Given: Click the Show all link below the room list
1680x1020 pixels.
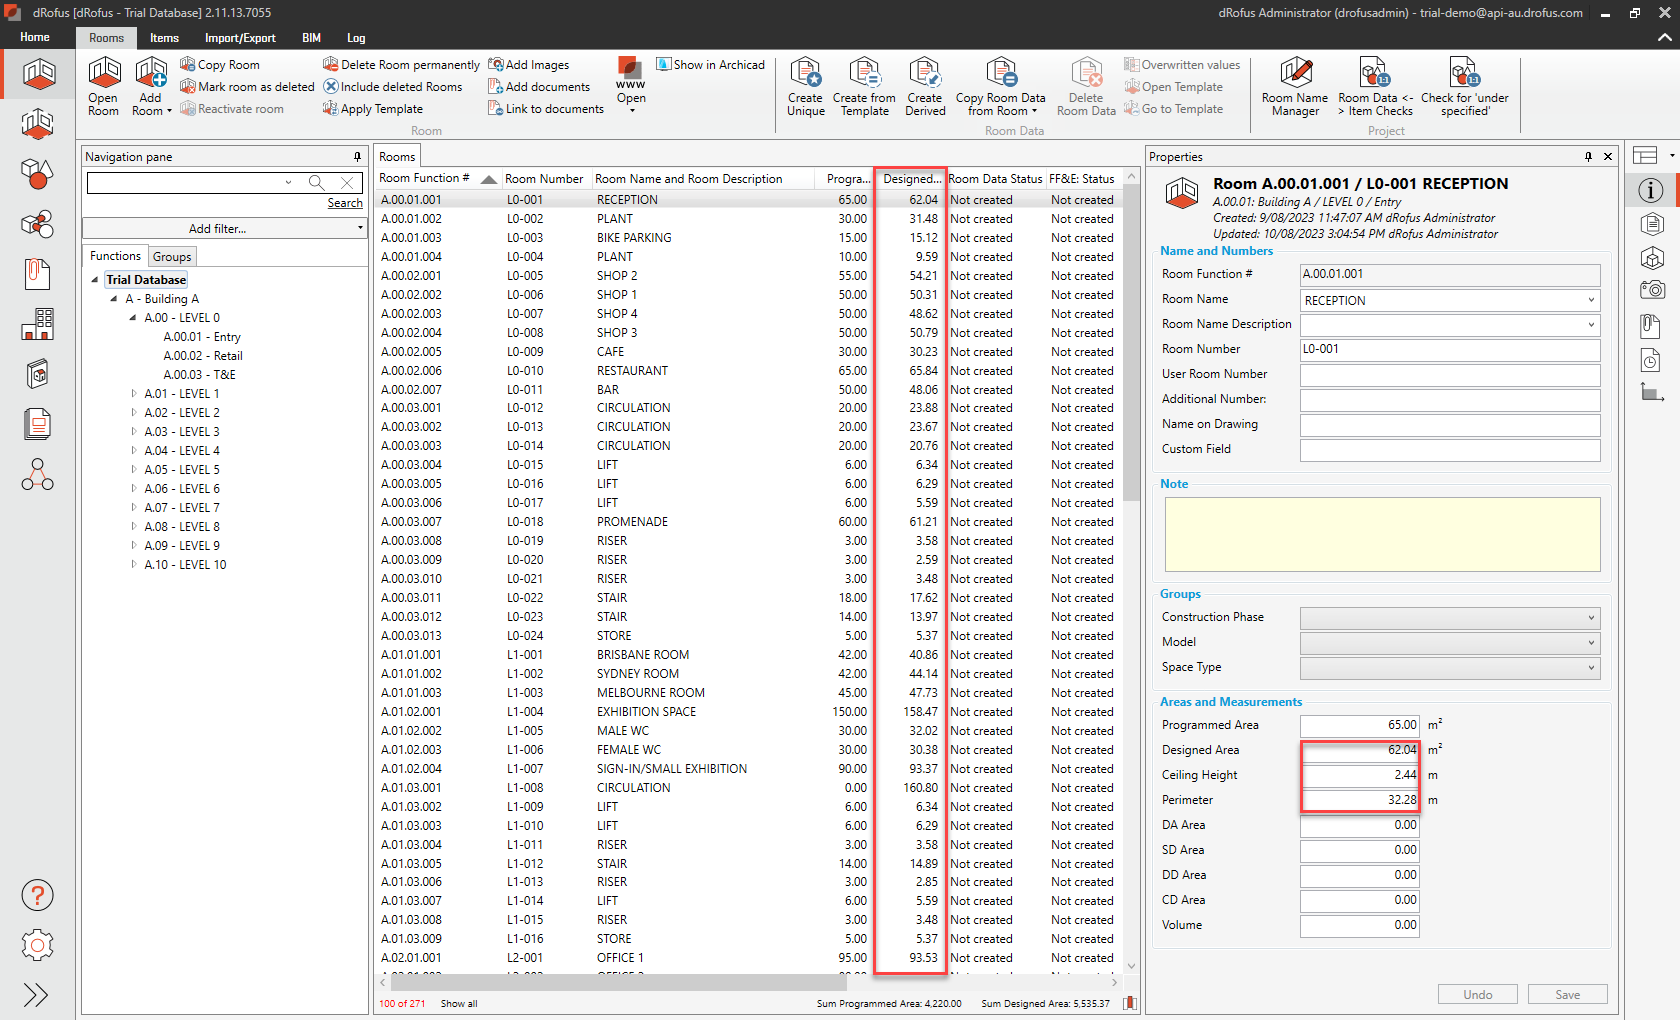Looking at the screenshot, I should click(459, 1003).
